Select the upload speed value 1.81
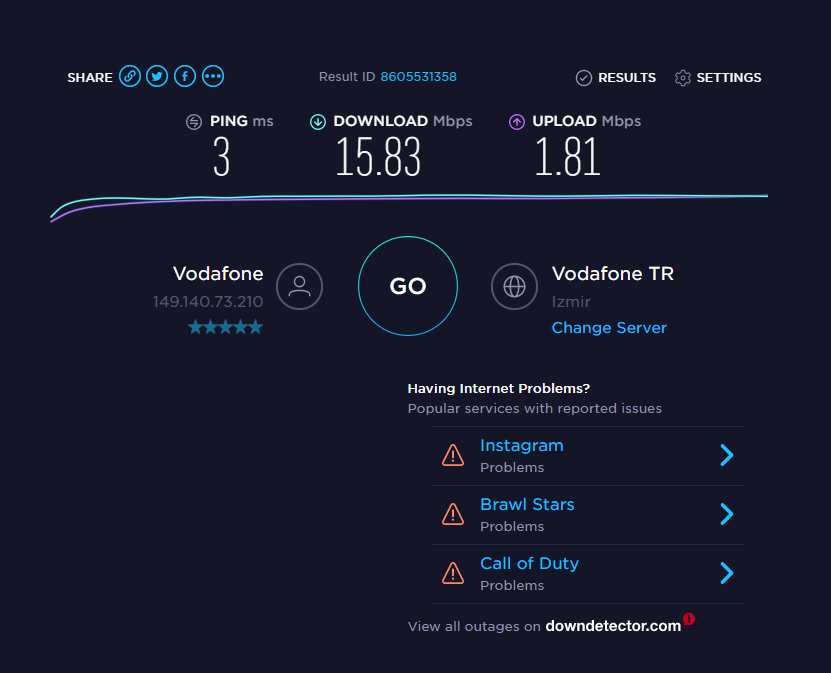Viewport: 831px width, 673px height. (568, 157)
